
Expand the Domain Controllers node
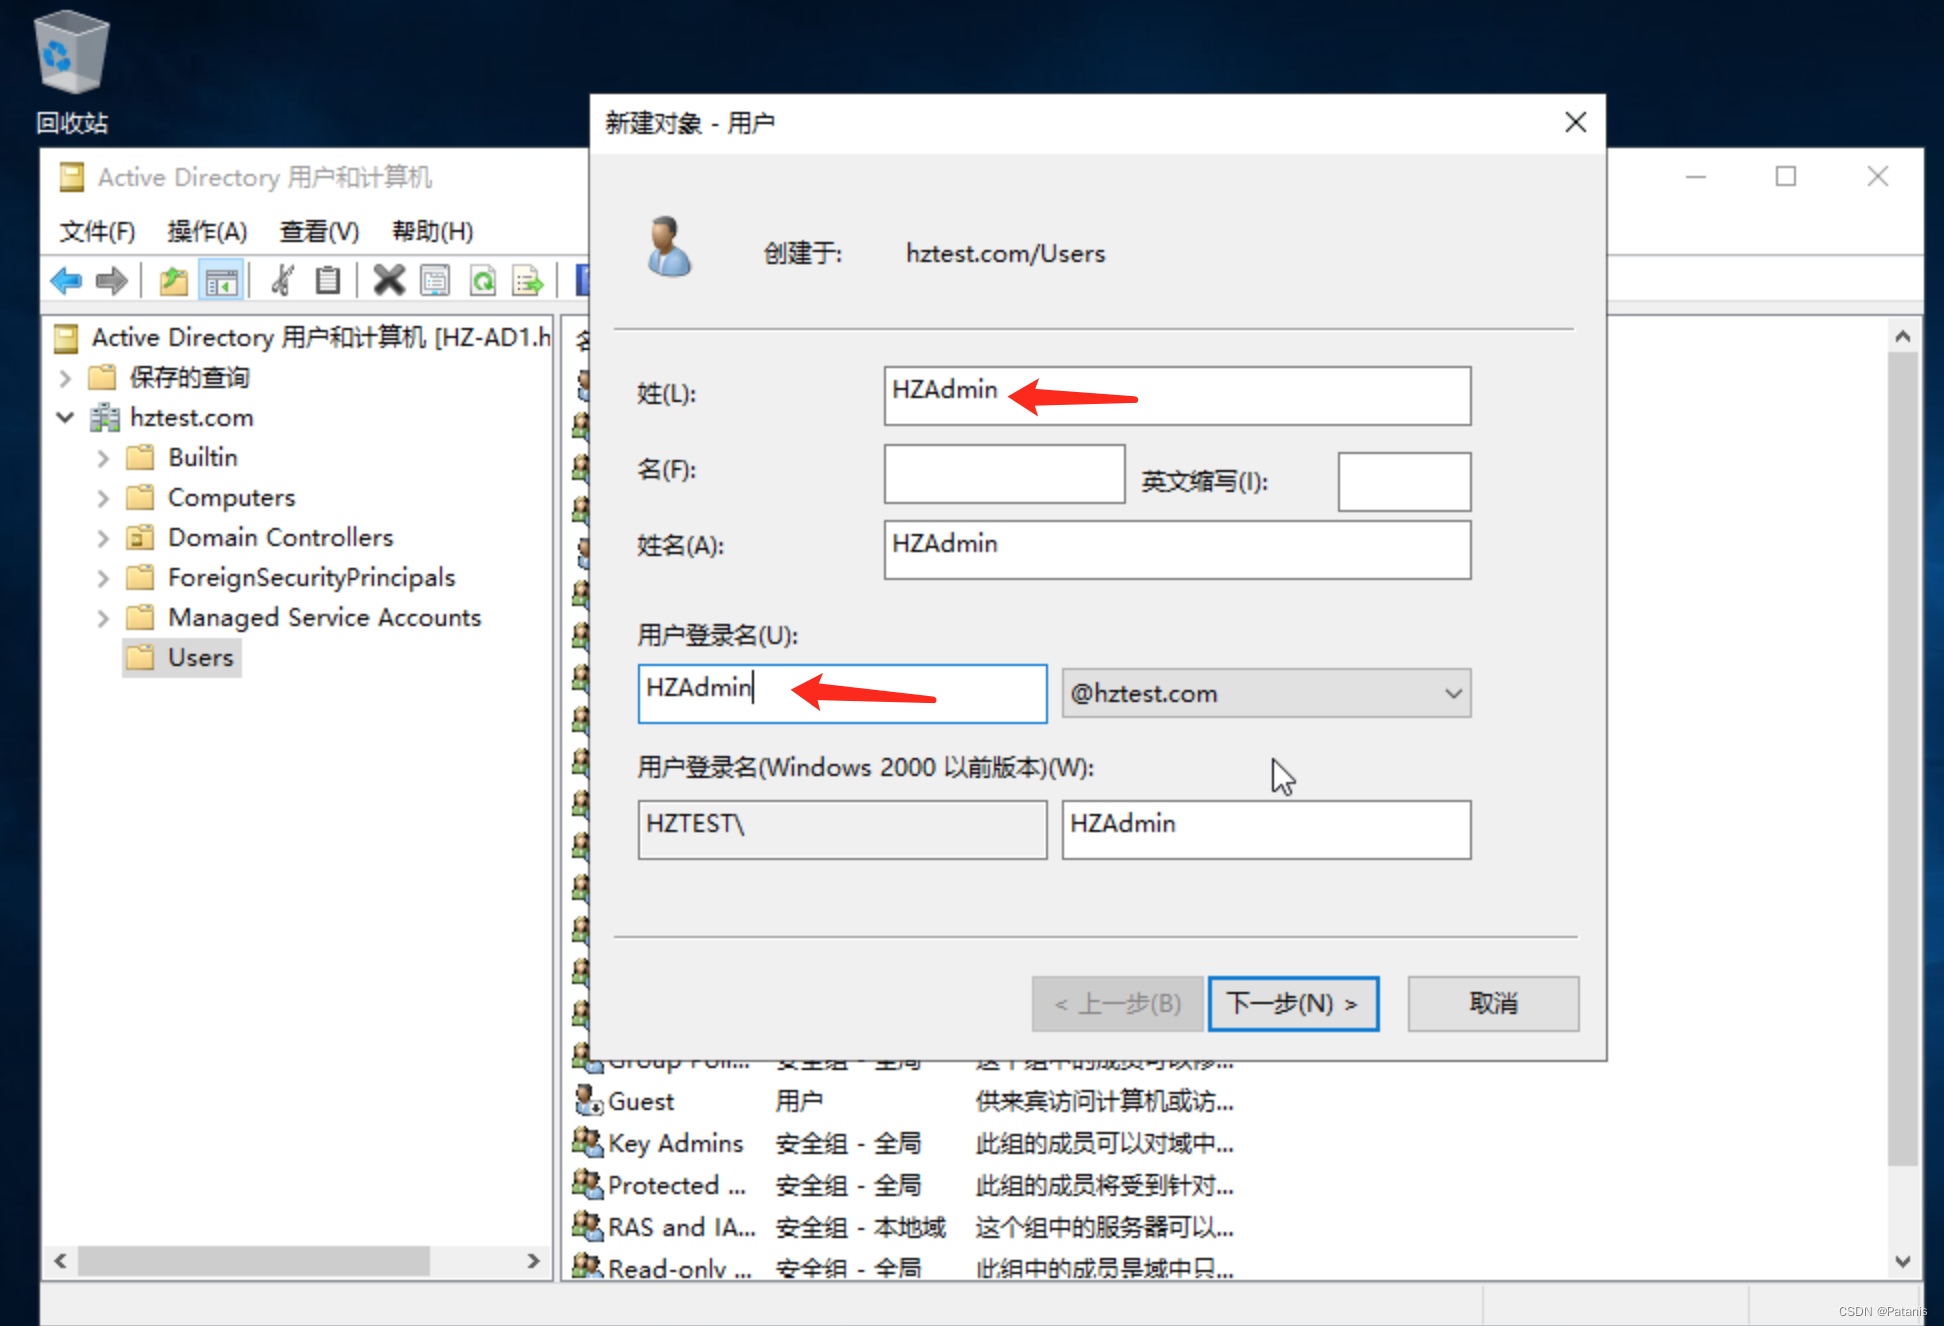coord(103,538)
